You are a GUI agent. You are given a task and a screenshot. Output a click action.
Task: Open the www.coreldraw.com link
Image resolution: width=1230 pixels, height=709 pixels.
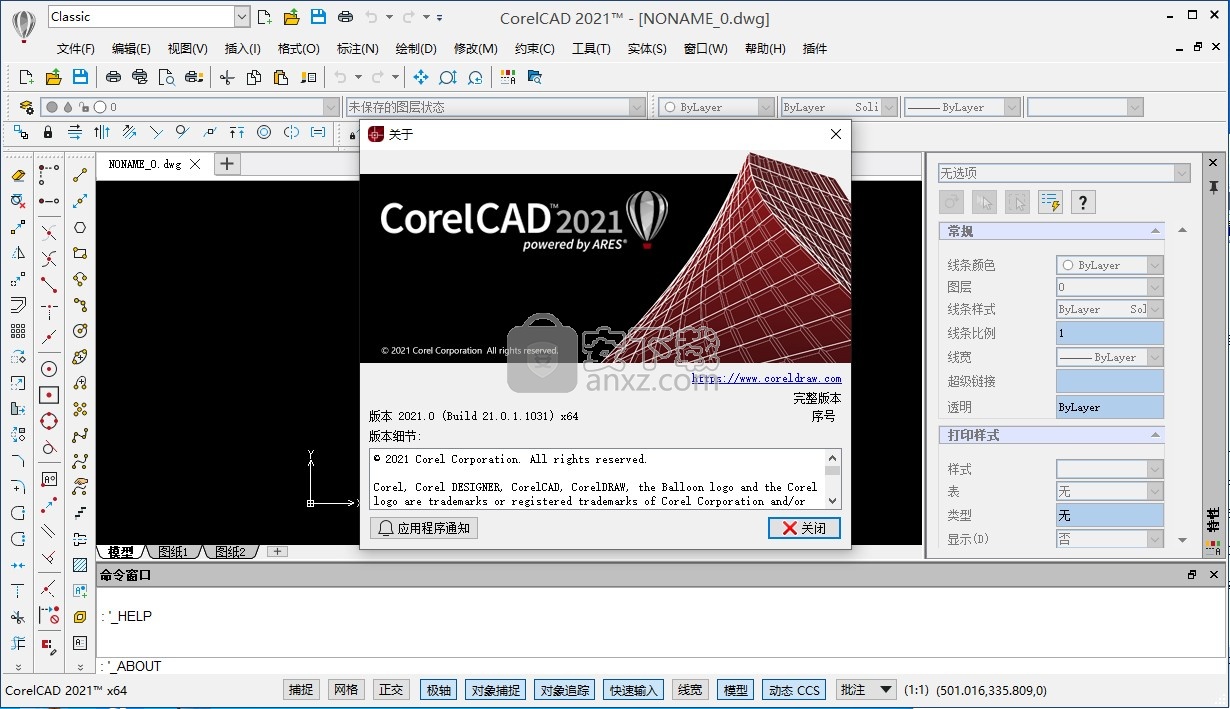pyautogui.click(x=767, y=378)
